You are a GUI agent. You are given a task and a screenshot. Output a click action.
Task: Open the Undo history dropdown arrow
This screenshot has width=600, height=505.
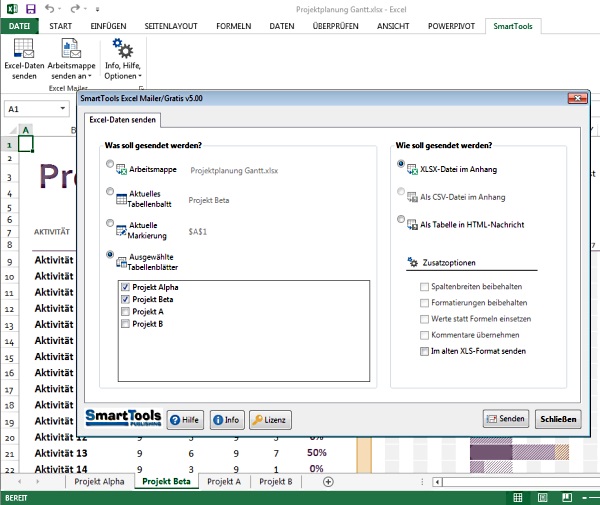[x=60, y=9]
